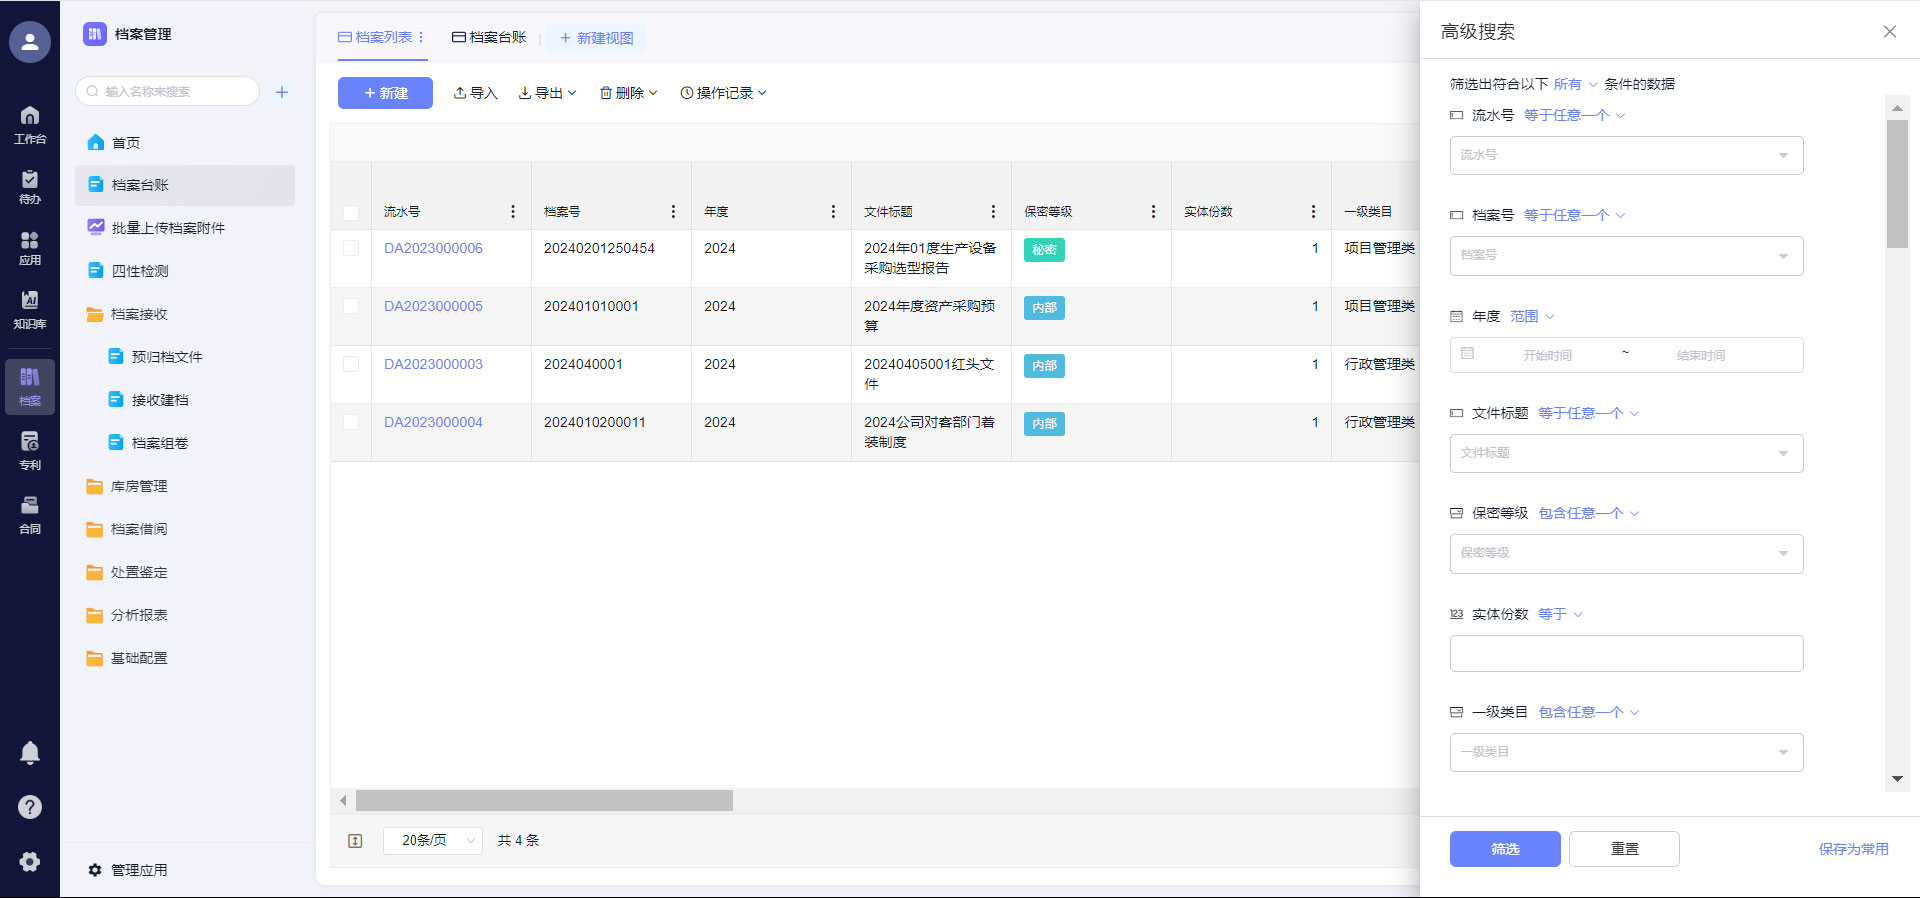Tick the checkbox for DA2023000005
Screen dimensions: 1920x898
click(x=351, y=306)
